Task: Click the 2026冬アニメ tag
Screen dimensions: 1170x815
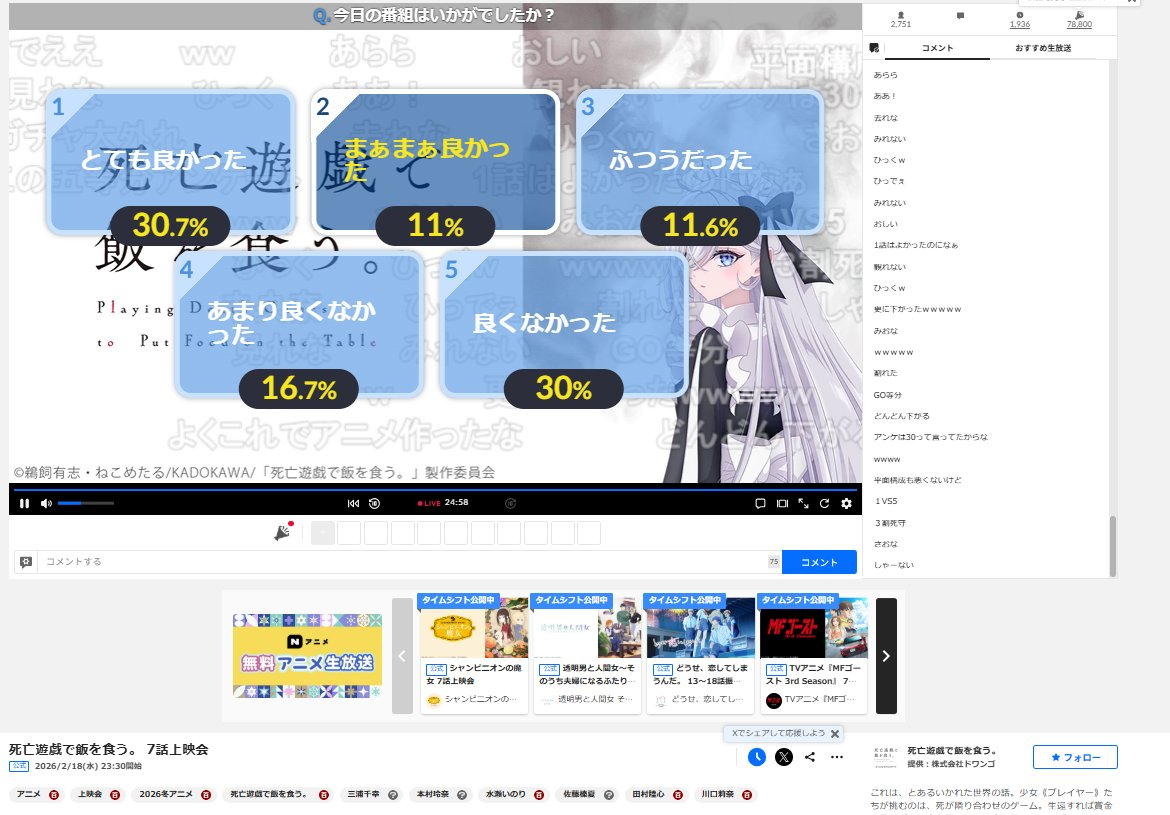Action: click(166, 794)
